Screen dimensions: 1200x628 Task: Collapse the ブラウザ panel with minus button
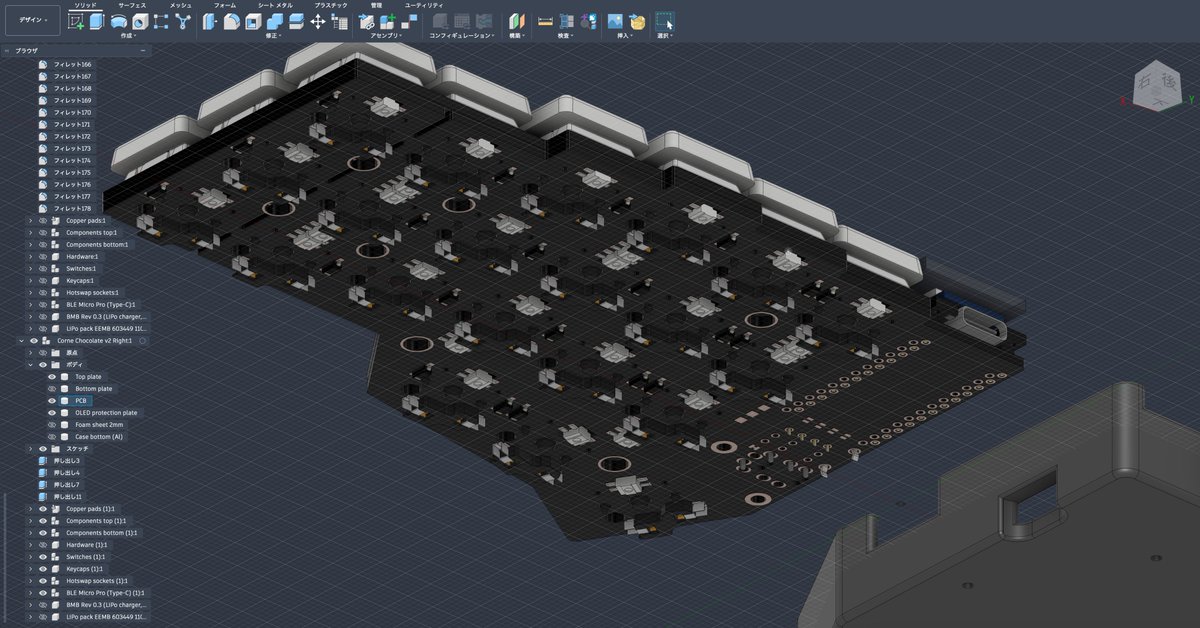(x=143, y=50)
